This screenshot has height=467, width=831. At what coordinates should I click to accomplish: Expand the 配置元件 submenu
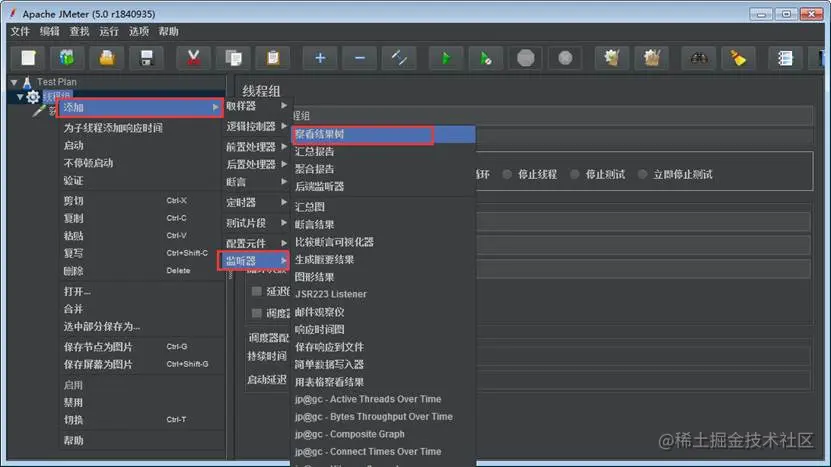point(257,243)
